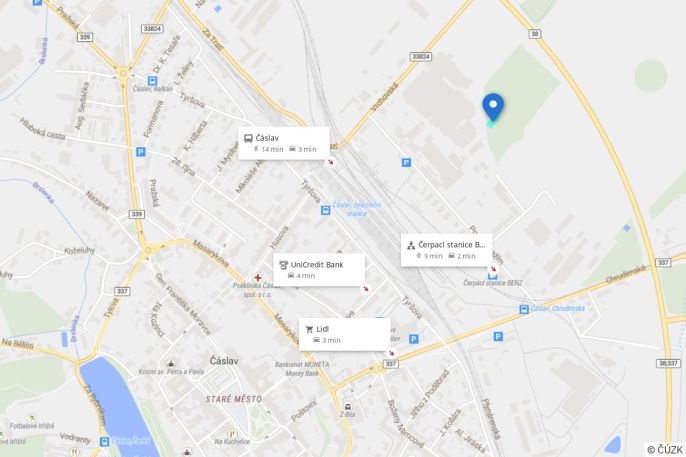Screen dimensions: 686x457
Task: Click the parking icon near Vrchovská street
Action: pyautogui.click(x=406, y=163)
